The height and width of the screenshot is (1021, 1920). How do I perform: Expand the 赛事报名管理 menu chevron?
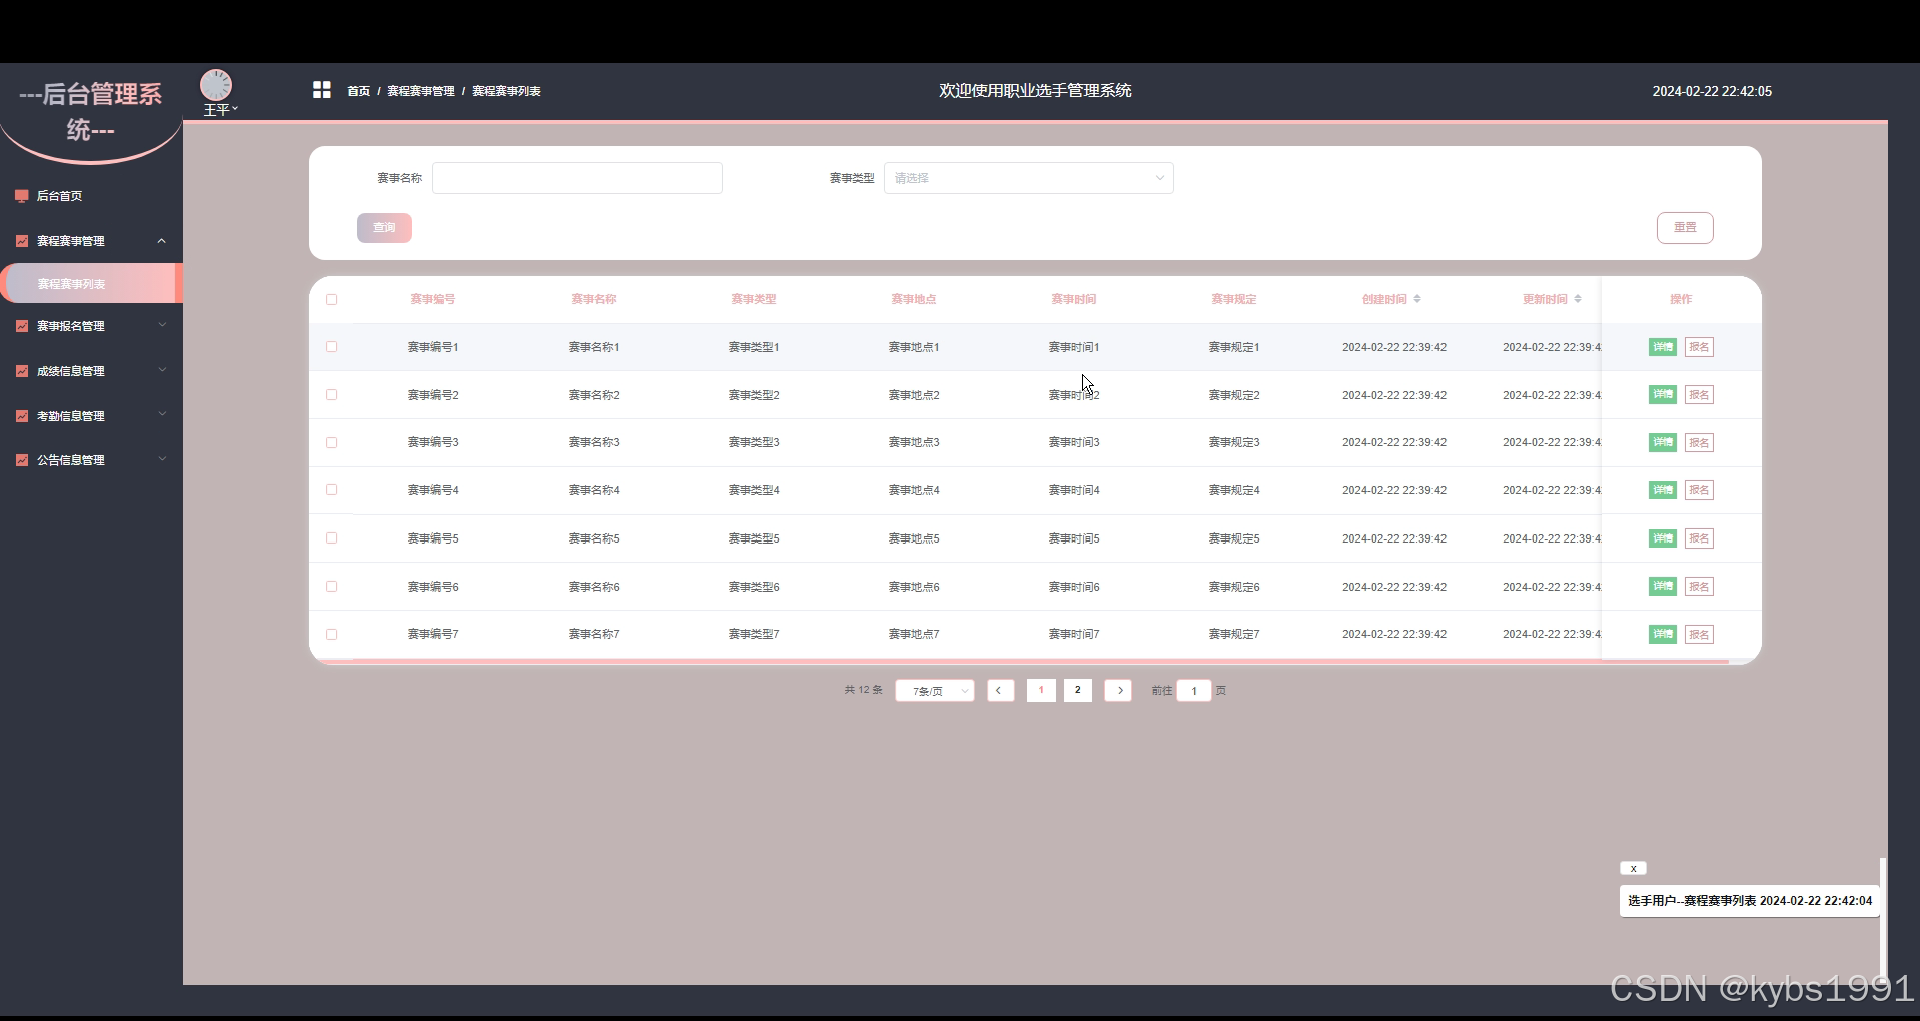coord(162,325)
